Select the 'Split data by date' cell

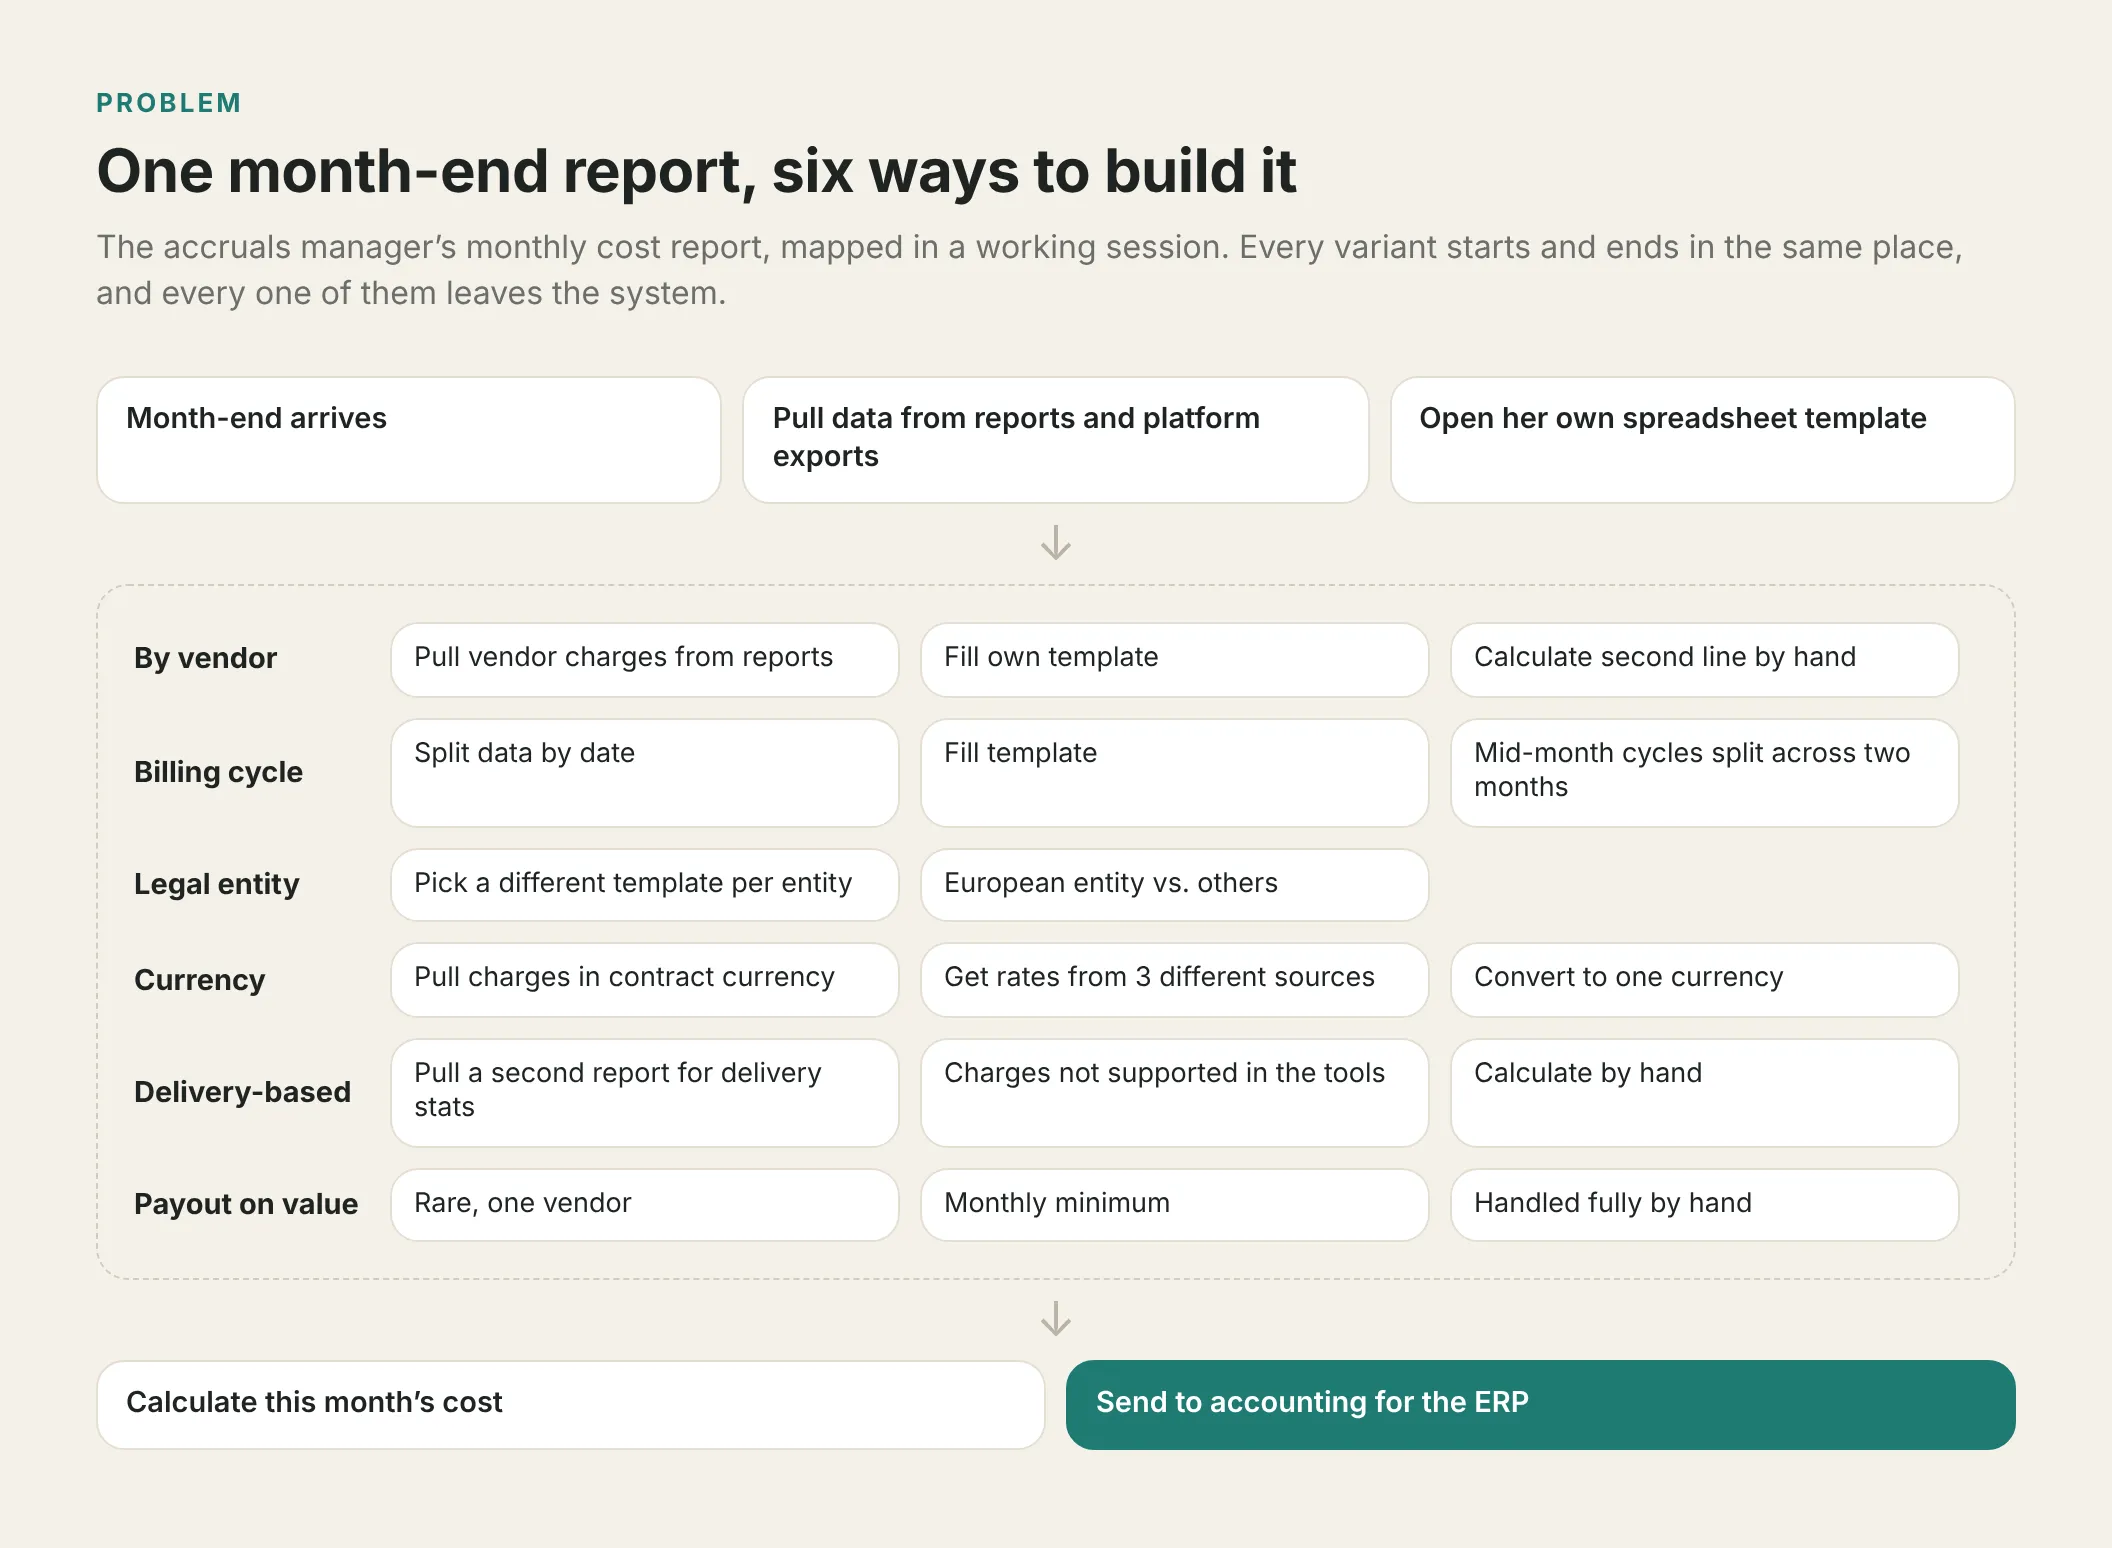645,773
